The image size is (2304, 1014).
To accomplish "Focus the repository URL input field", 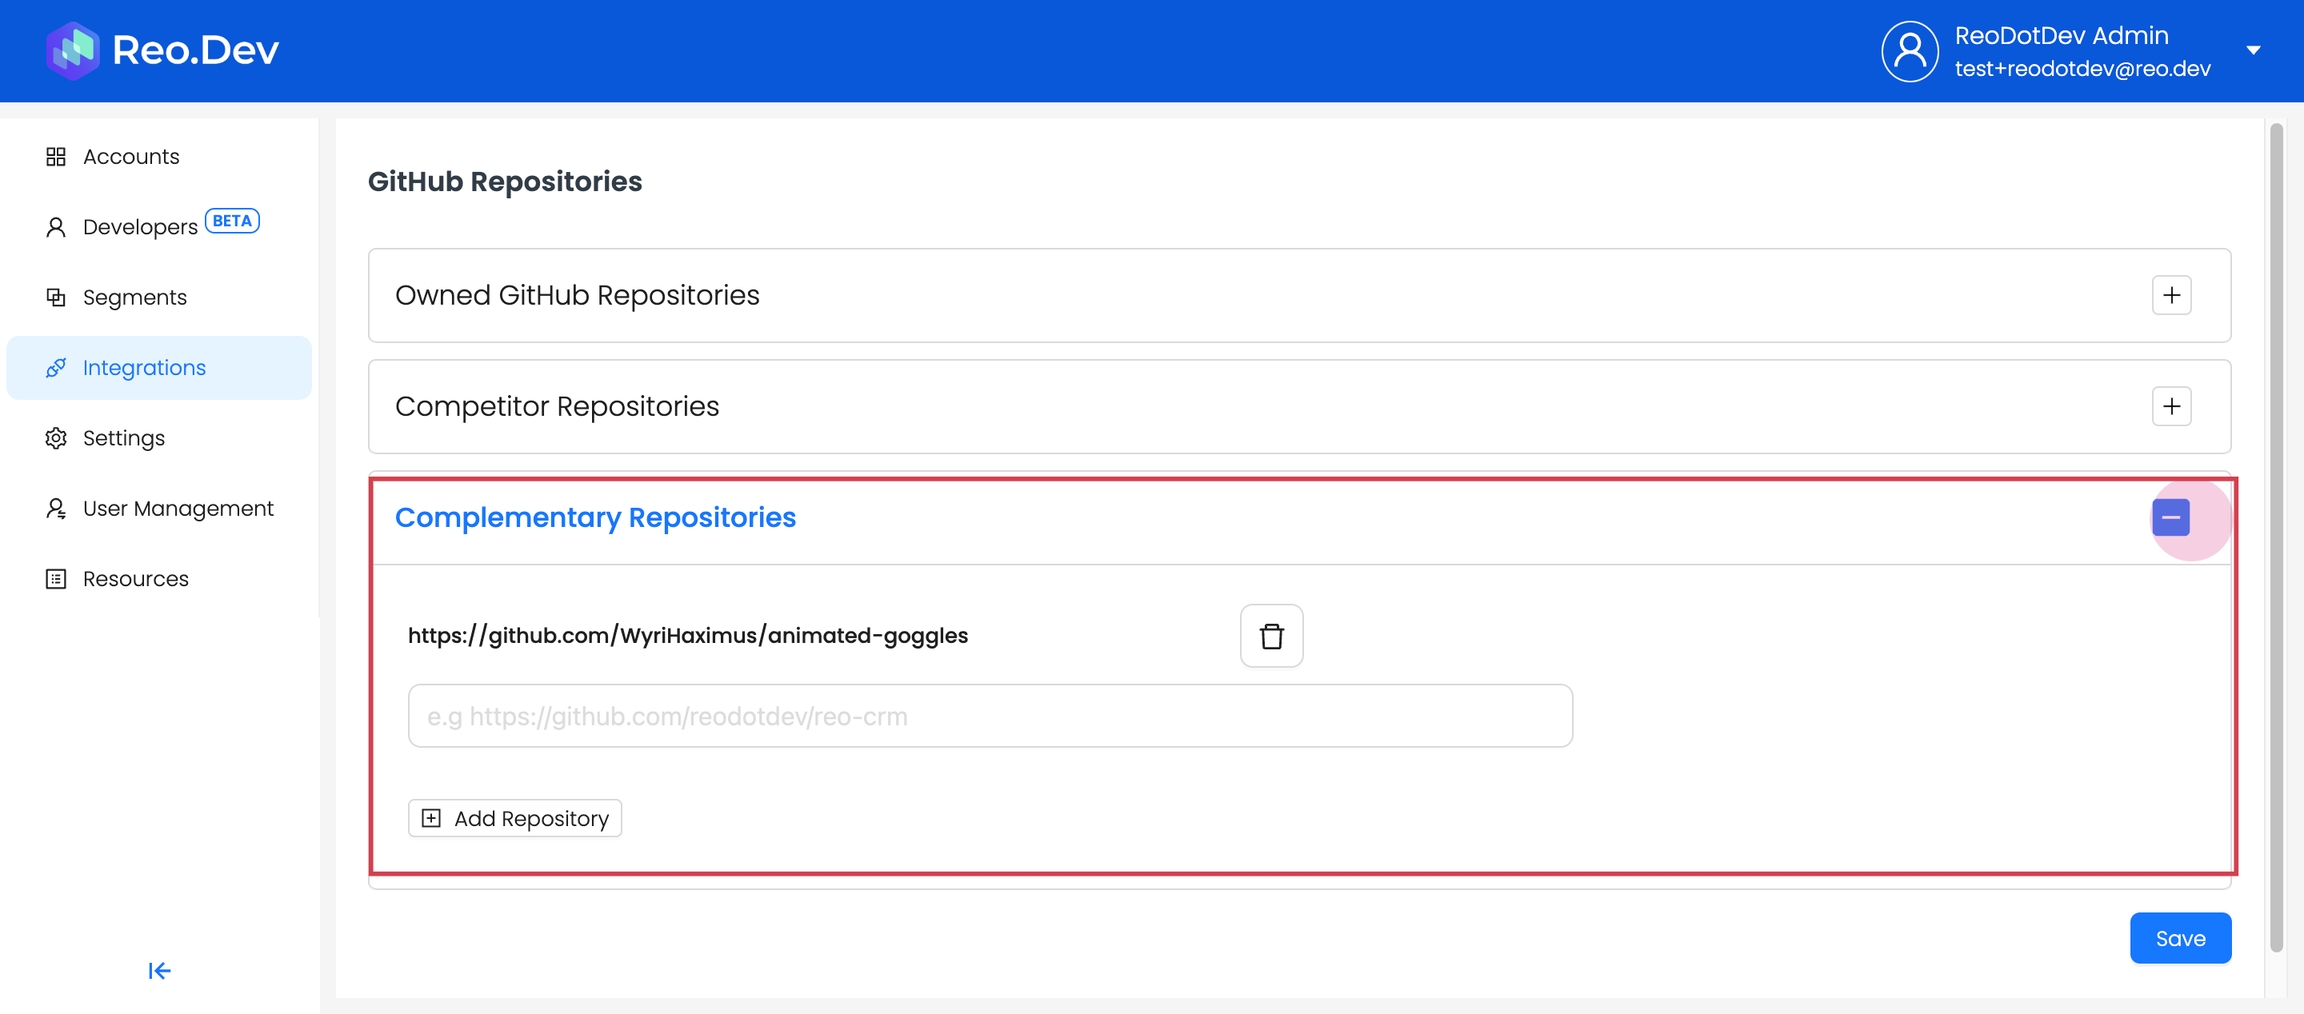I will (990, 716).
